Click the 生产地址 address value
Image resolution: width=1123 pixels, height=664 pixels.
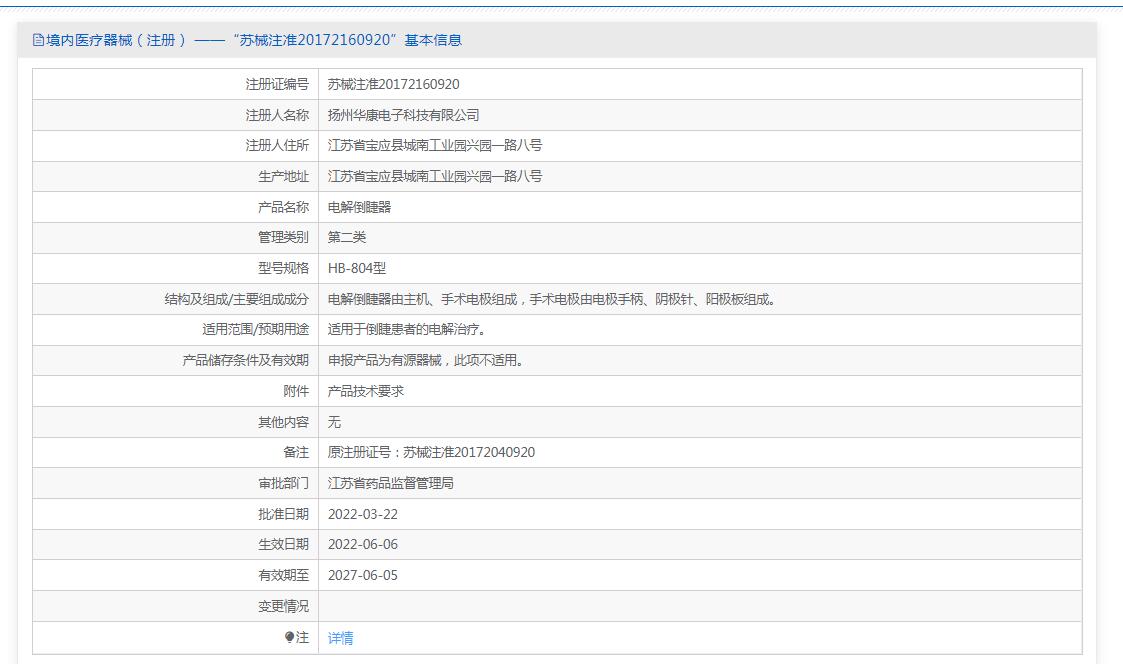[435, 176]
